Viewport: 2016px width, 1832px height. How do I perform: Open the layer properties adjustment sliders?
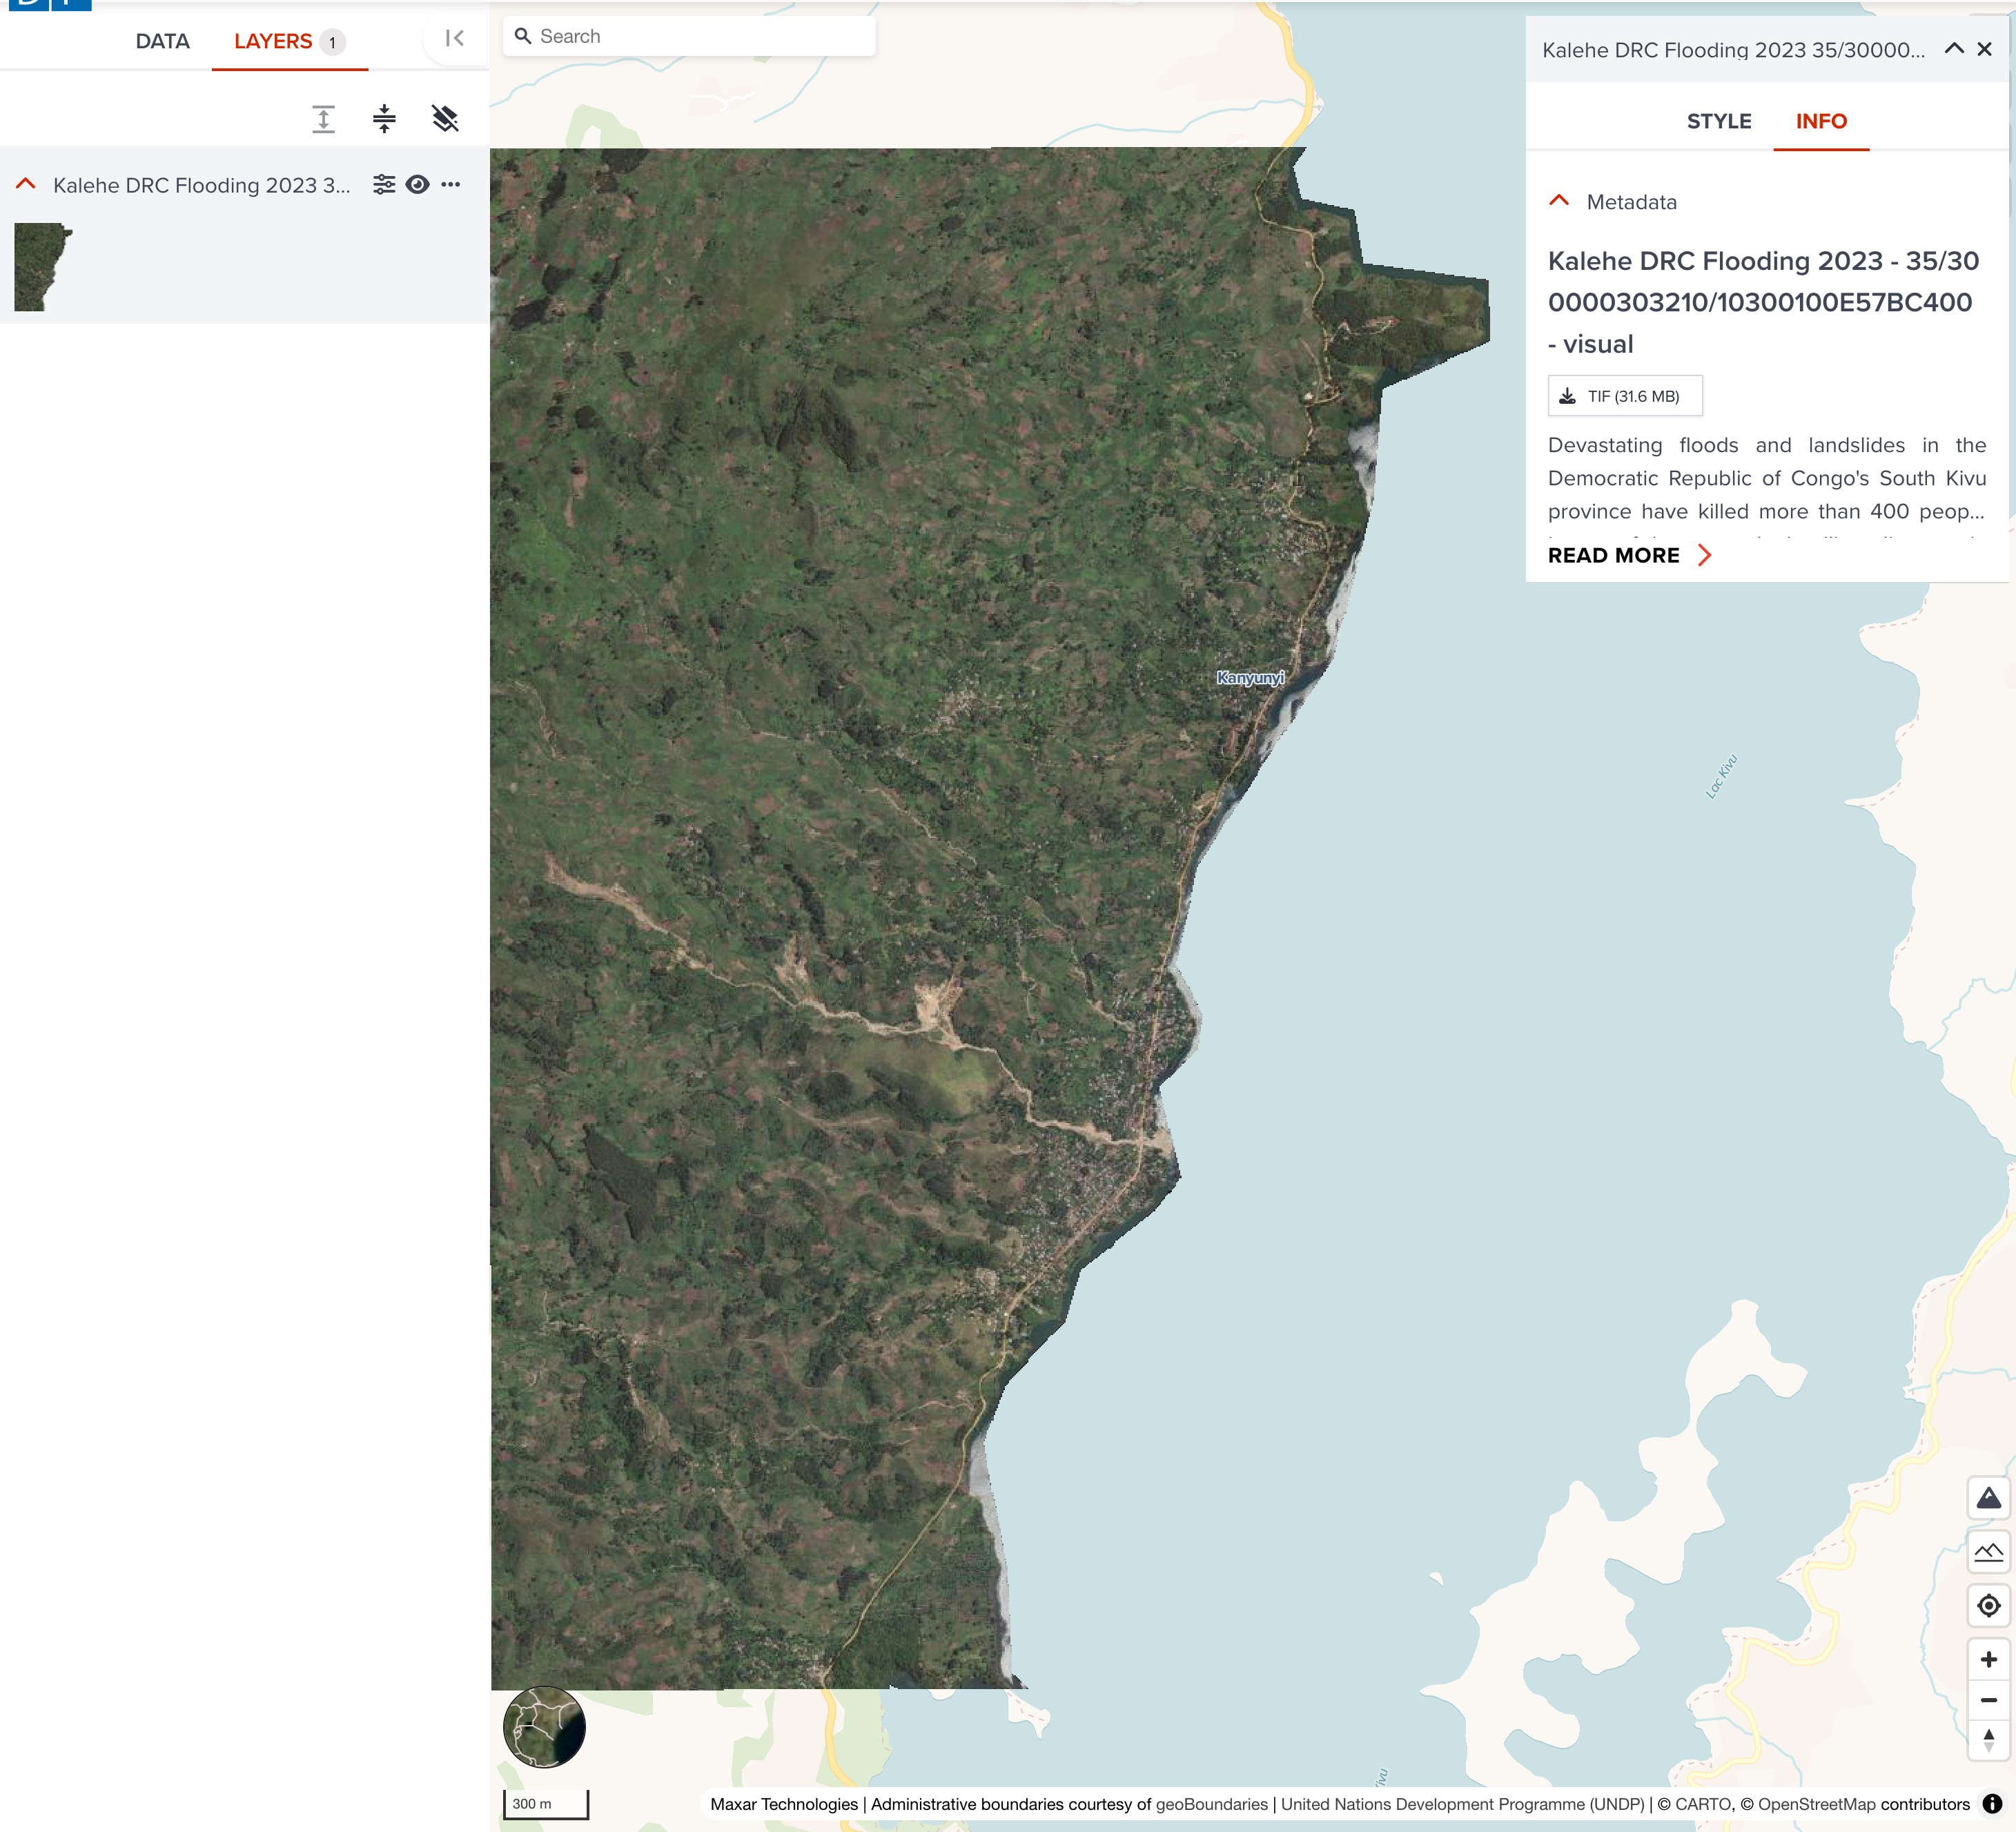384,184
